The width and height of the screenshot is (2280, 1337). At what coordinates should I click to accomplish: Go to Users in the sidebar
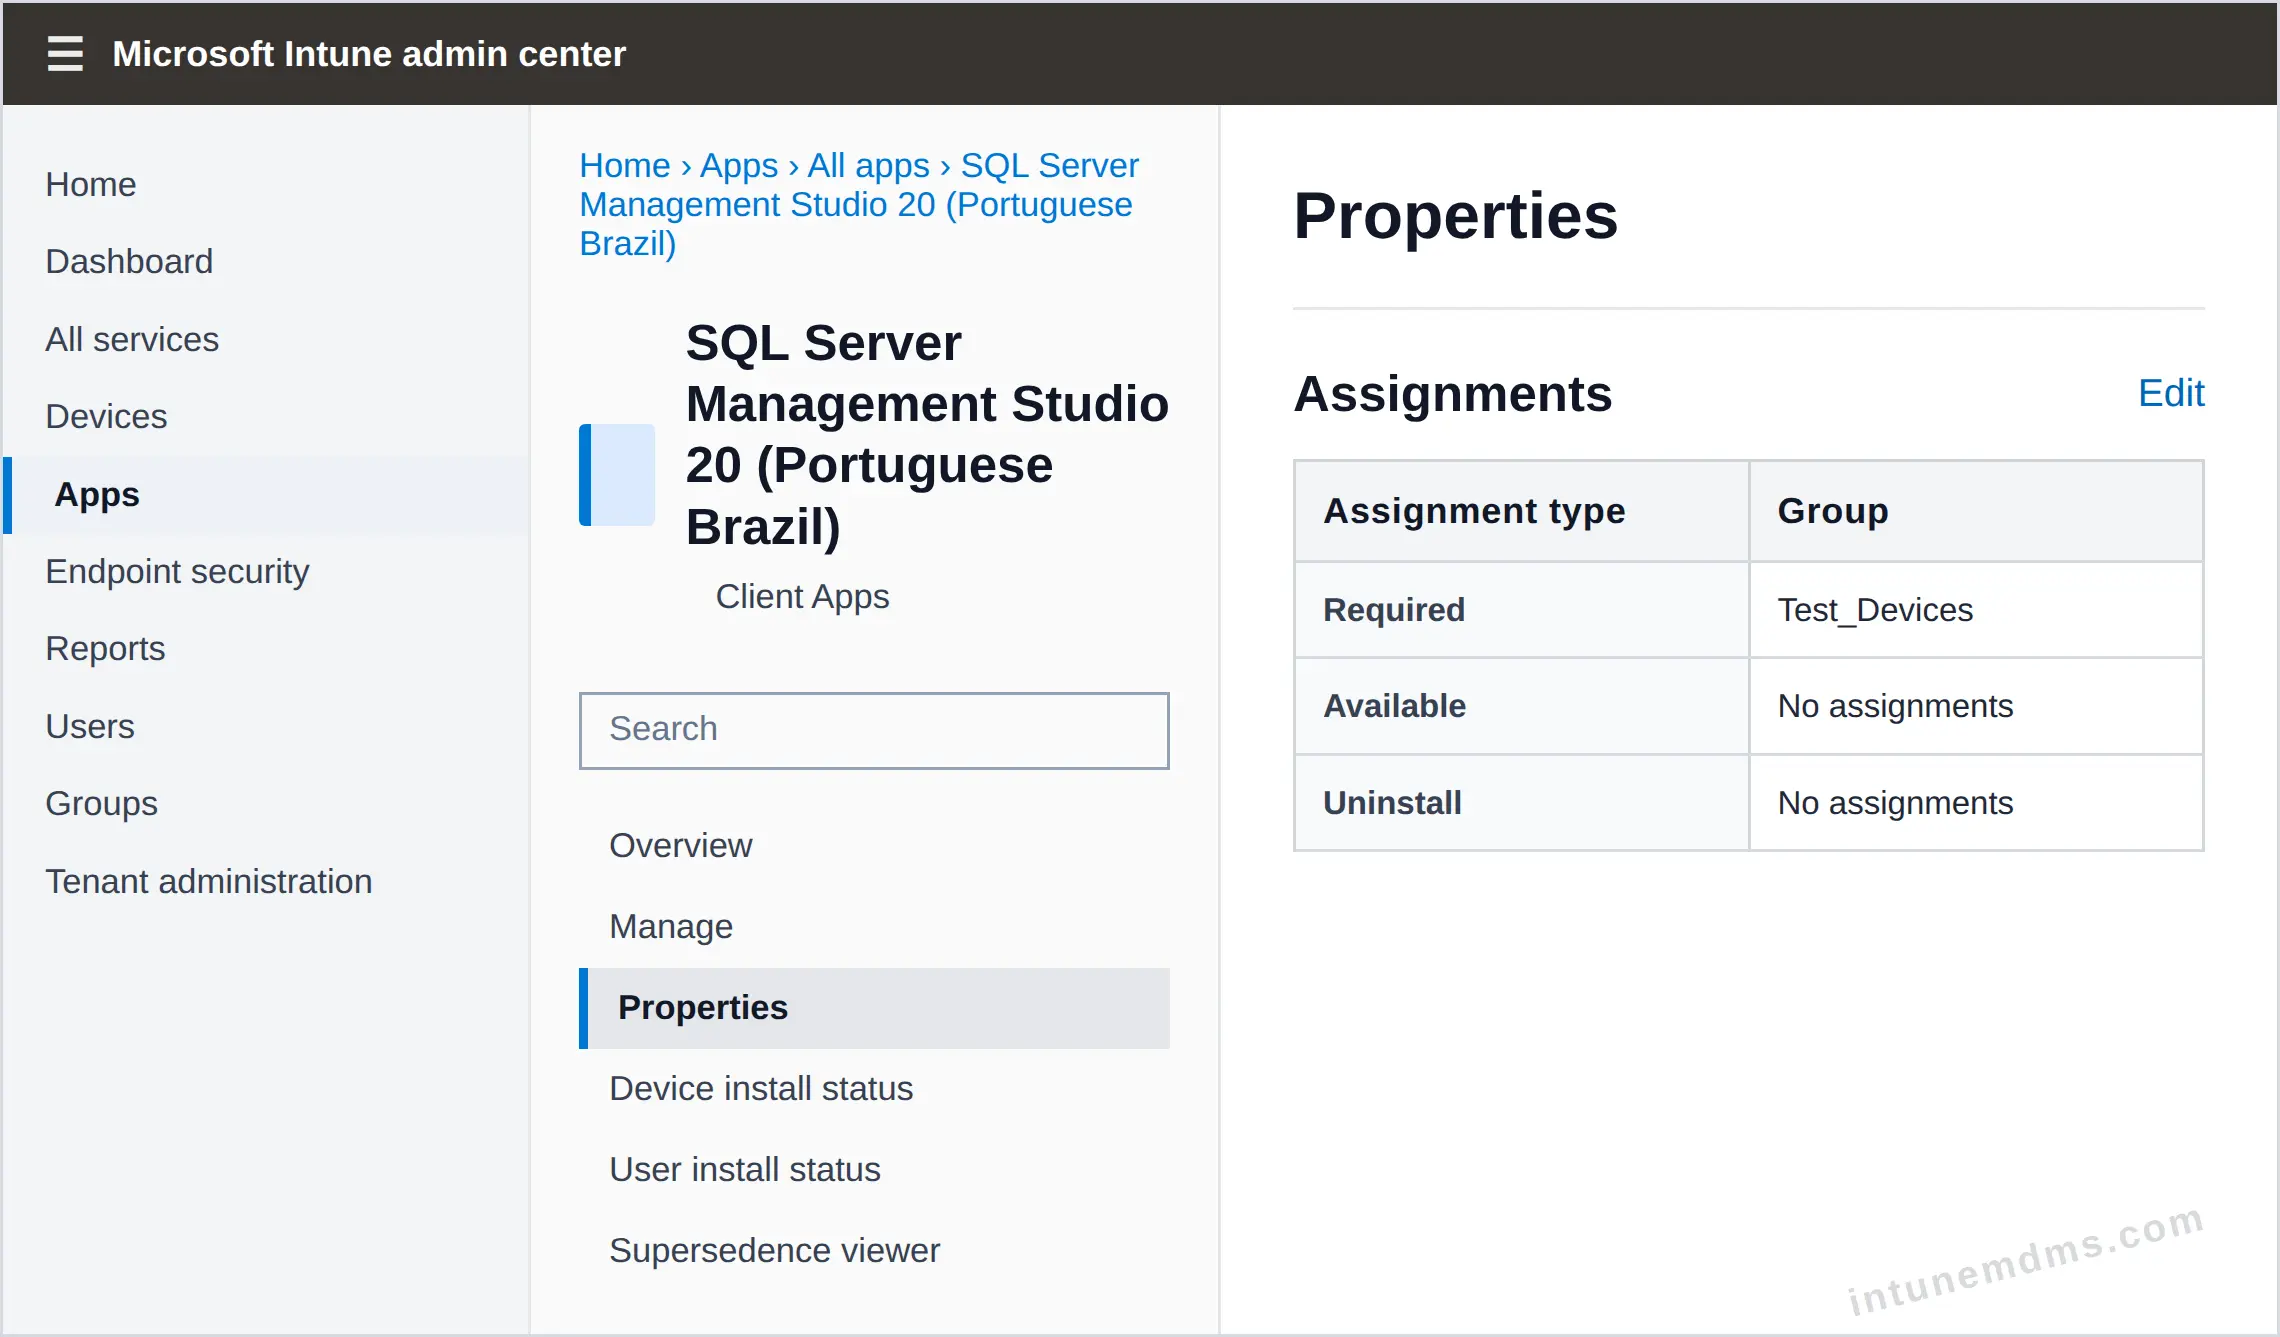click(x=90, y=726)
